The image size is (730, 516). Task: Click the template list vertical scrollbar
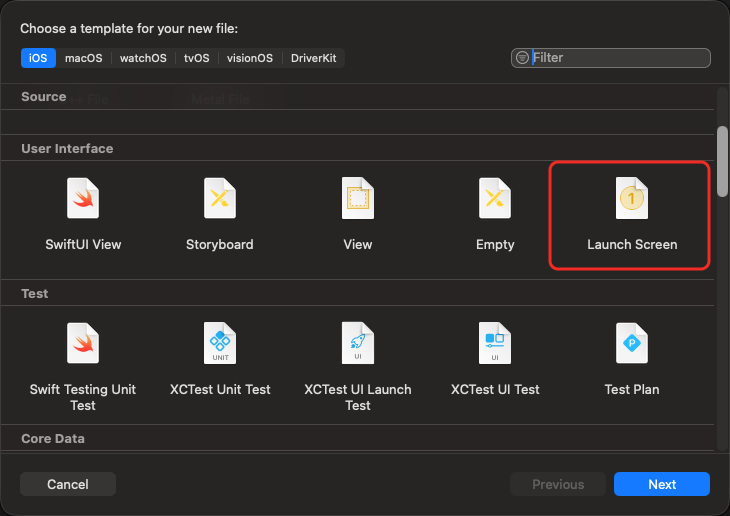[722, 161]
